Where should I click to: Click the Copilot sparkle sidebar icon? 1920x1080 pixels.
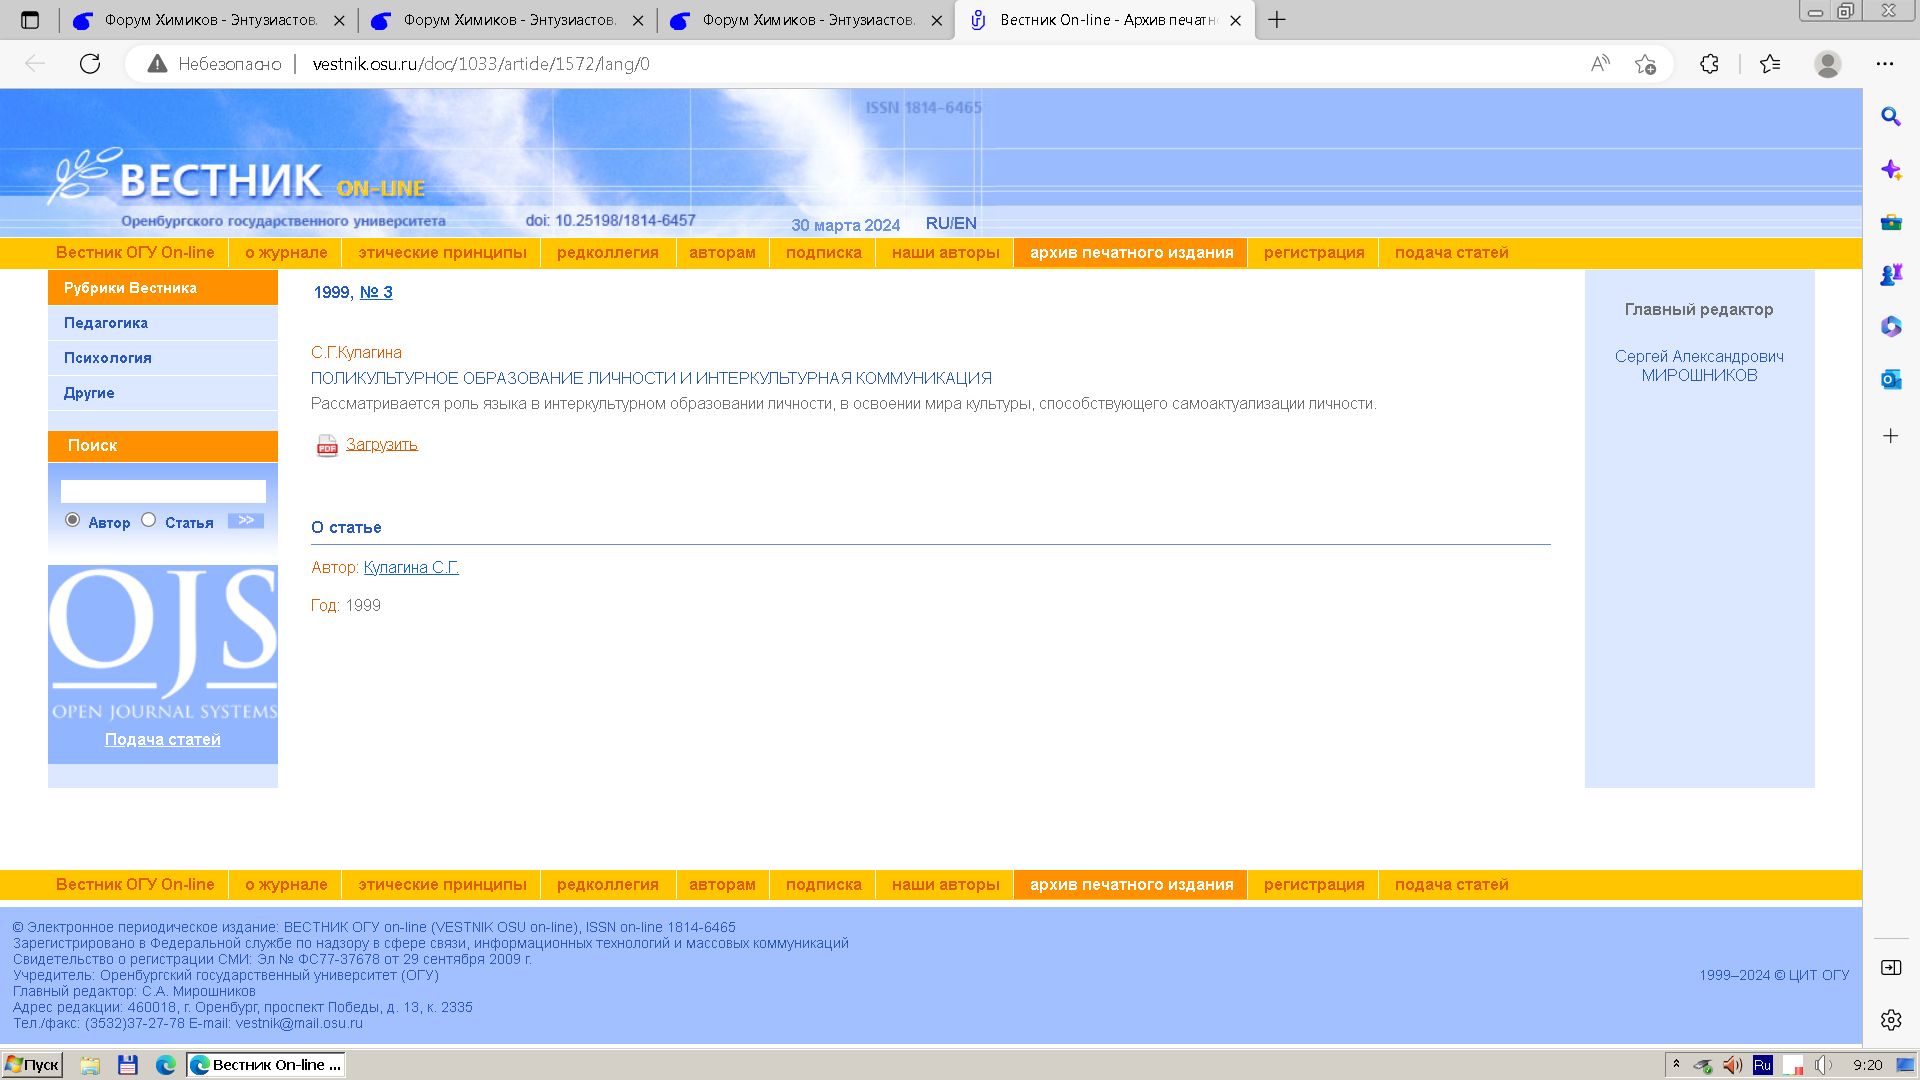[1890, 170]
